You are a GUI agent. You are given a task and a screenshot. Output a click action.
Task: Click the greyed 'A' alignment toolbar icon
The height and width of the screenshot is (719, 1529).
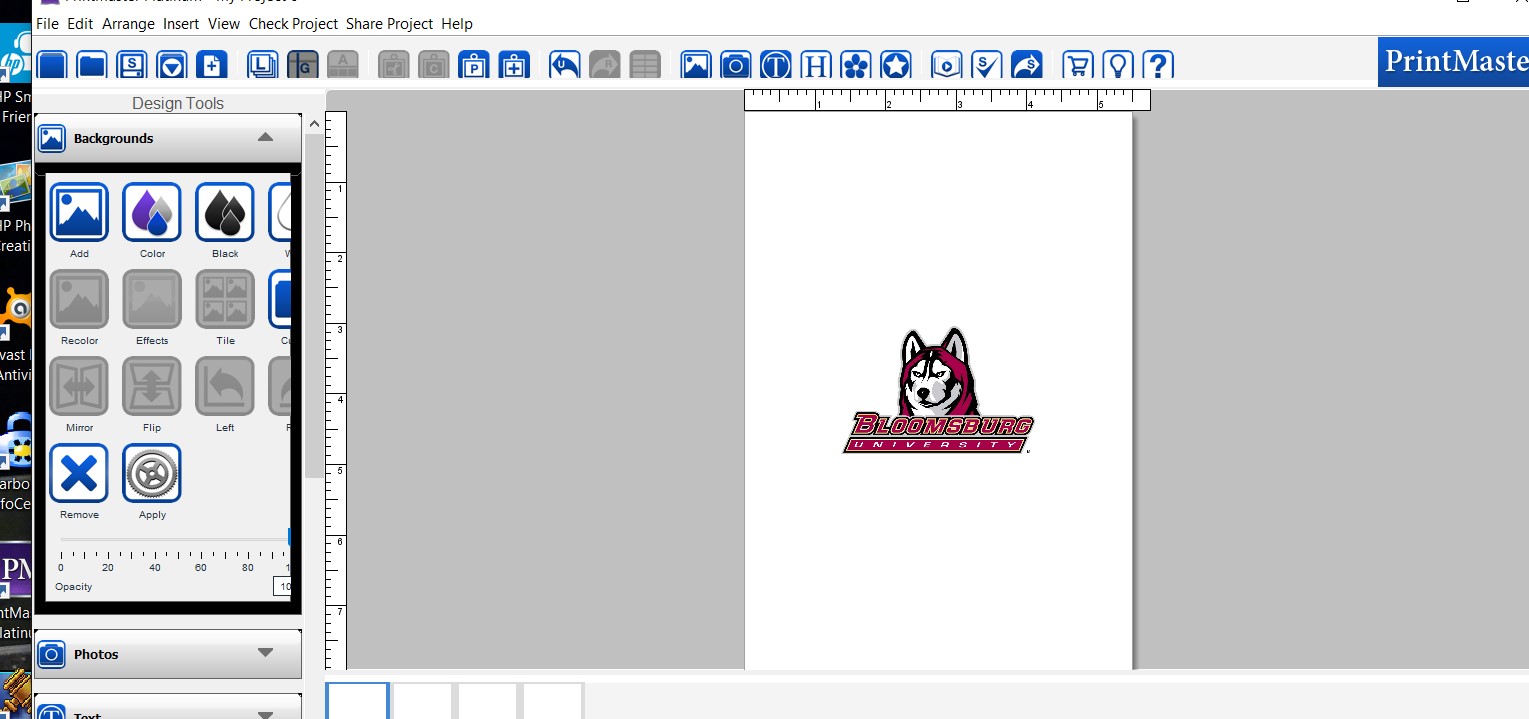343,65
